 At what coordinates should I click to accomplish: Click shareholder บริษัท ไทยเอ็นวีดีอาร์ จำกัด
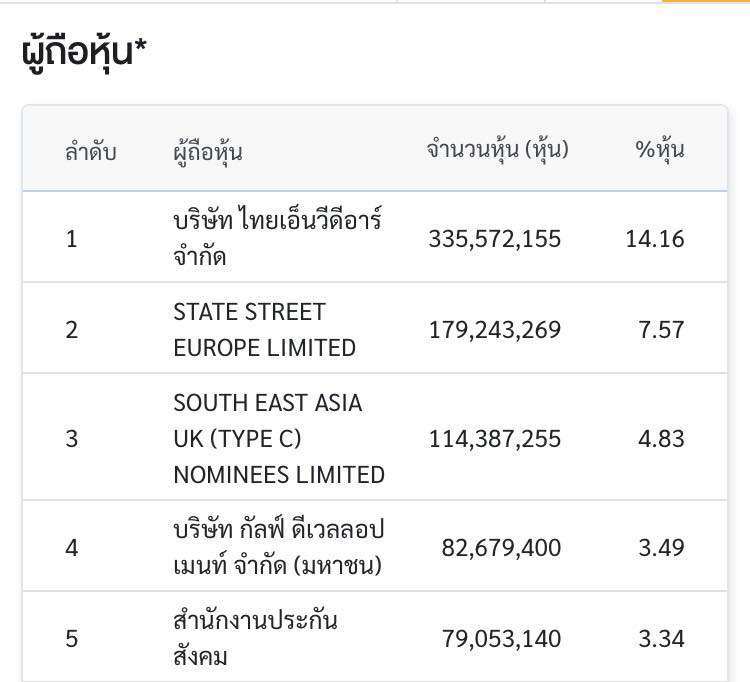(277, 238)
